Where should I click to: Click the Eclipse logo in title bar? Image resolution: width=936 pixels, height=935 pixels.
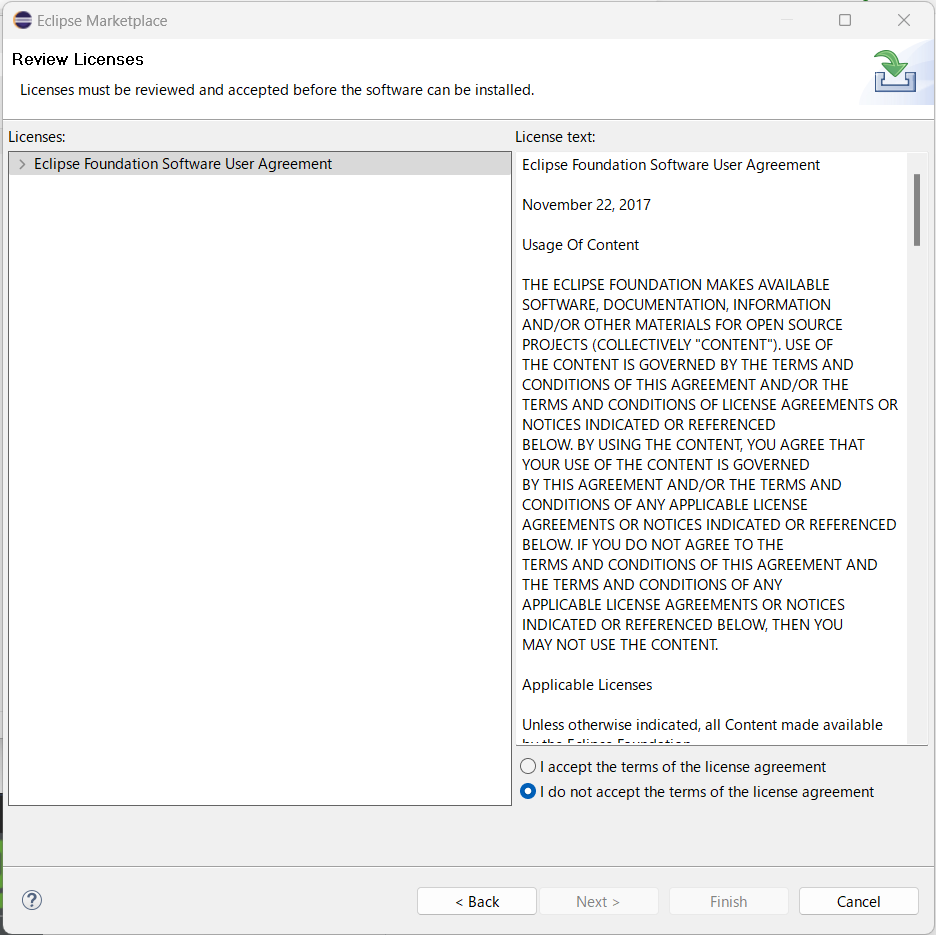pyautogui.click(x=23, y=20)
